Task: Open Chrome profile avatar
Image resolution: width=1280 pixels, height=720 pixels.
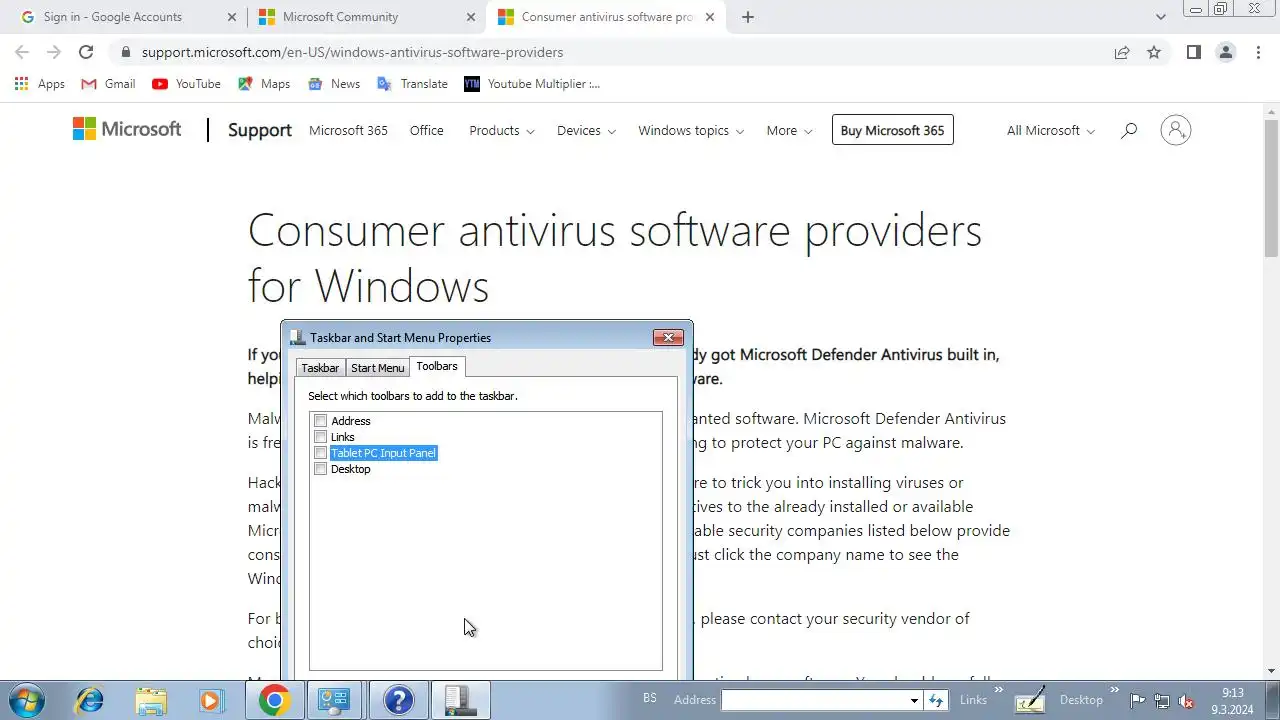Action: tap(1225, 52)
